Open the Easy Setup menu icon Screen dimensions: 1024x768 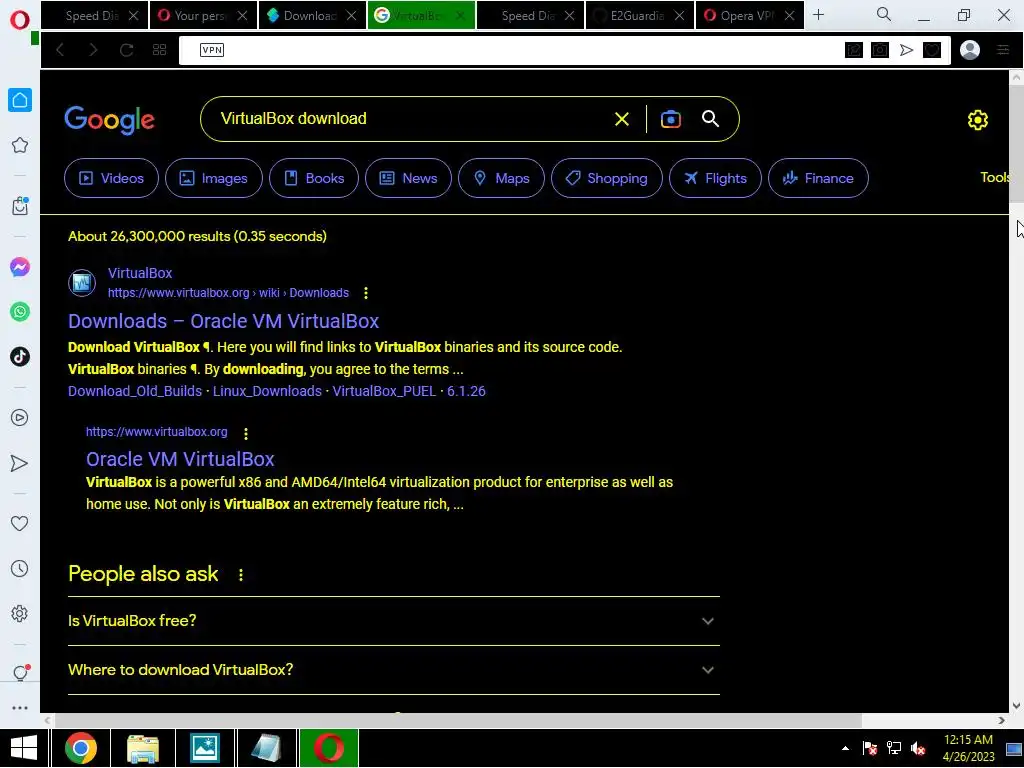tap(1003, 50)
